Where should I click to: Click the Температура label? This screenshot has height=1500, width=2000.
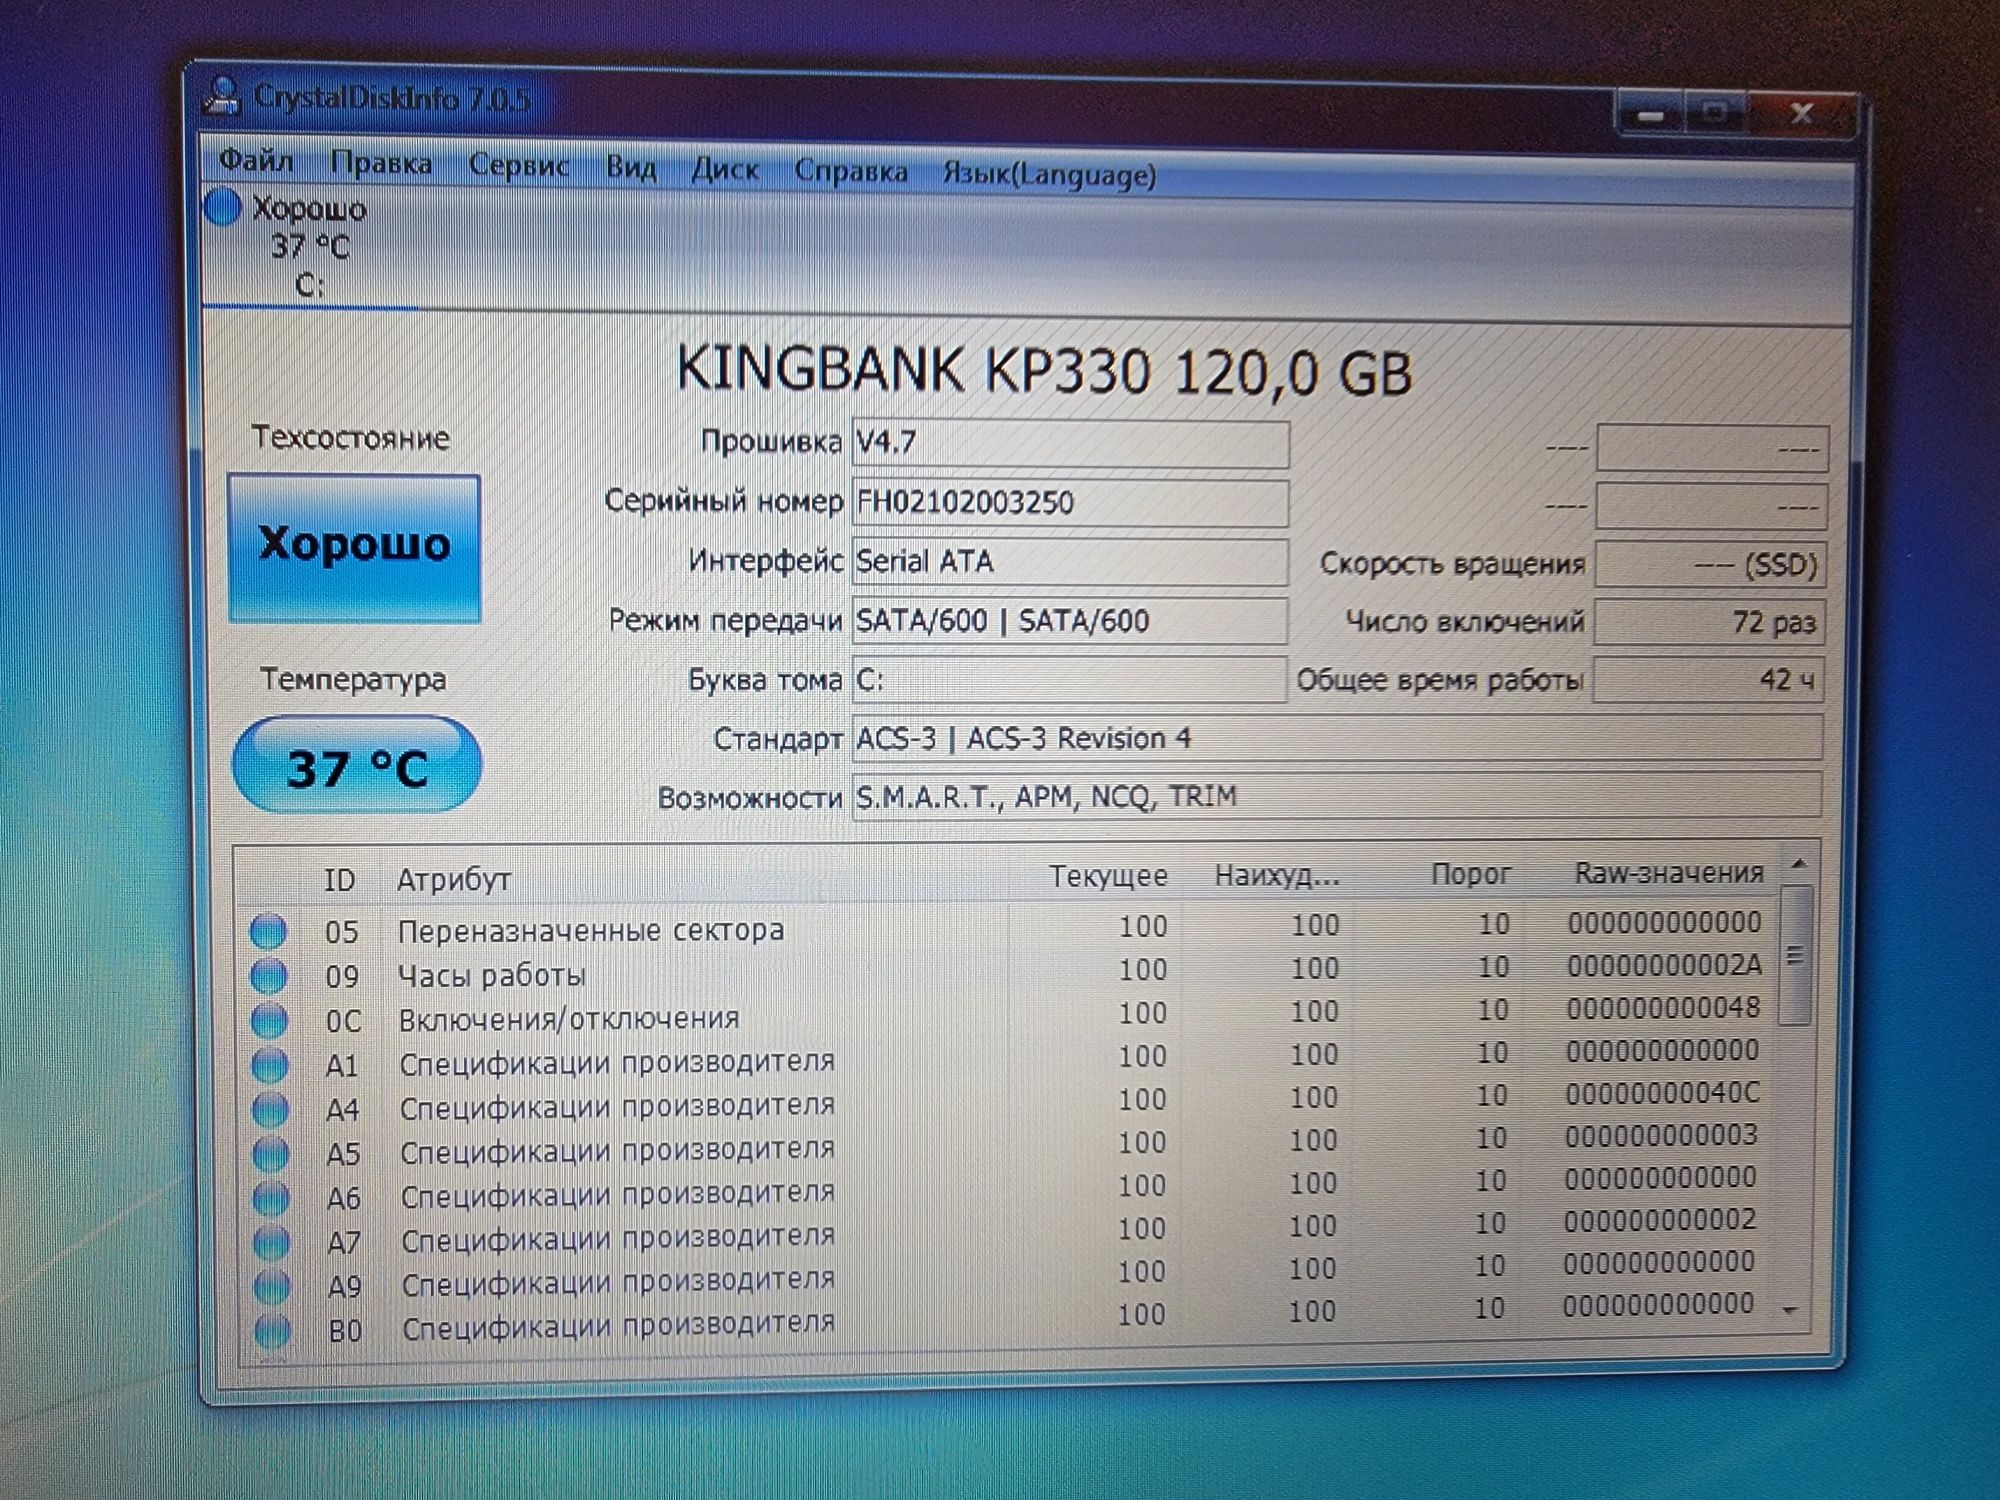353,679
